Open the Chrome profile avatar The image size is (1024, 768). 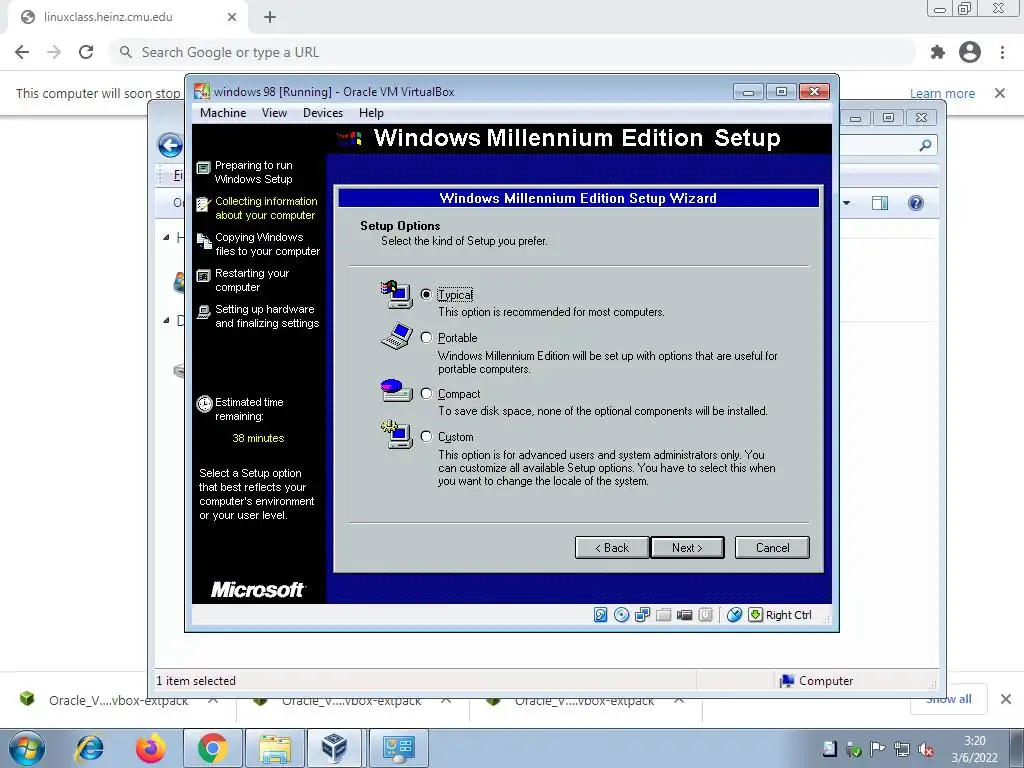(x=970, y=52)
